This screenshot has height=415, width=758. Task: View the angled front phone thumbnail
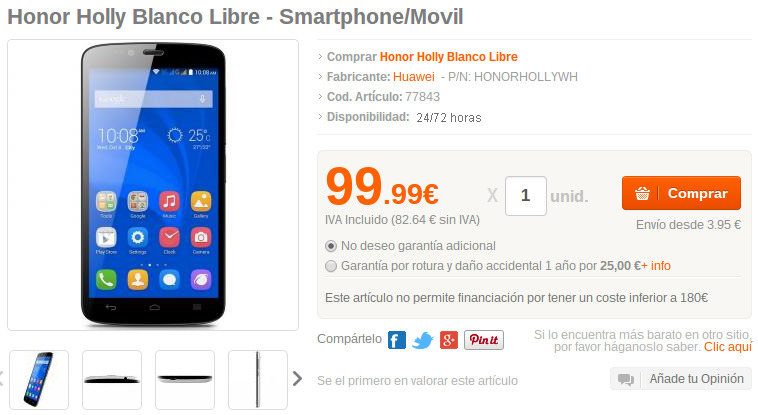tap(39, 380)
